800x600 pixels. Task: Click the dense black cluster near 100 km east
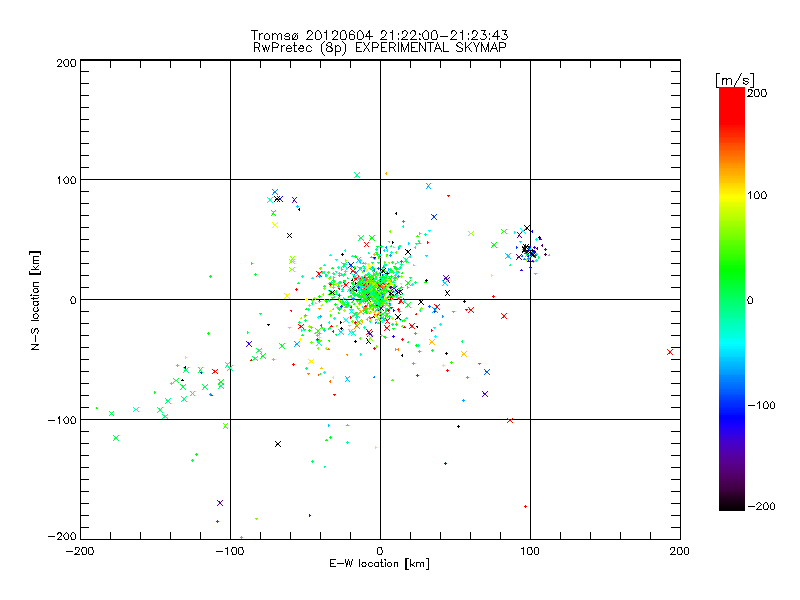(529, 251)
